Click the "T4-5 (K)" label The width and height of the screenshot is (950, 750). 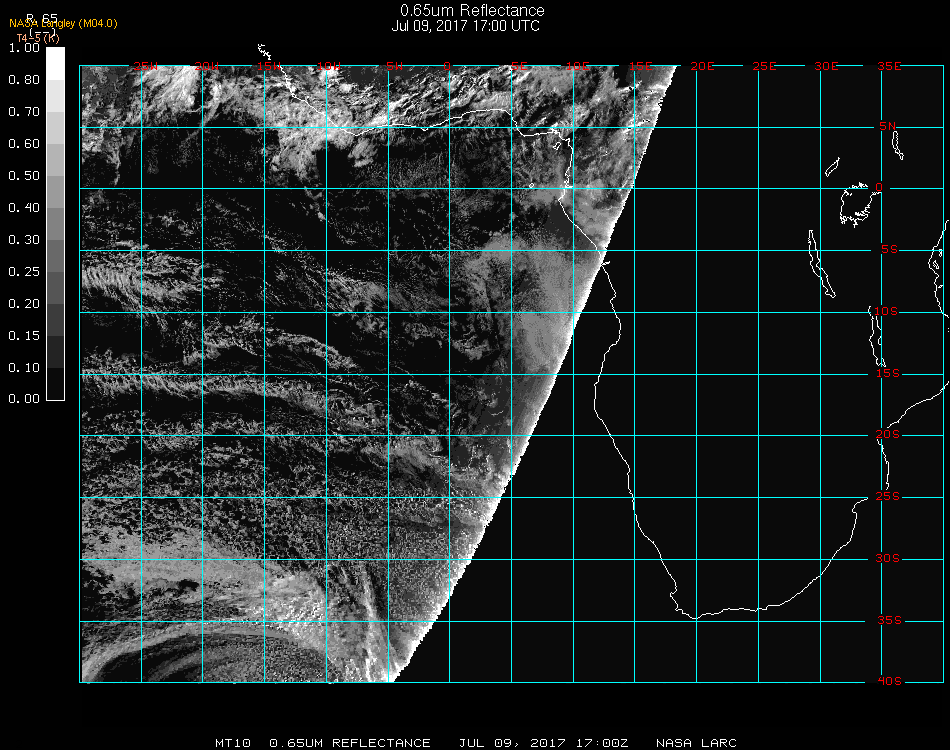tap(38, 38)
